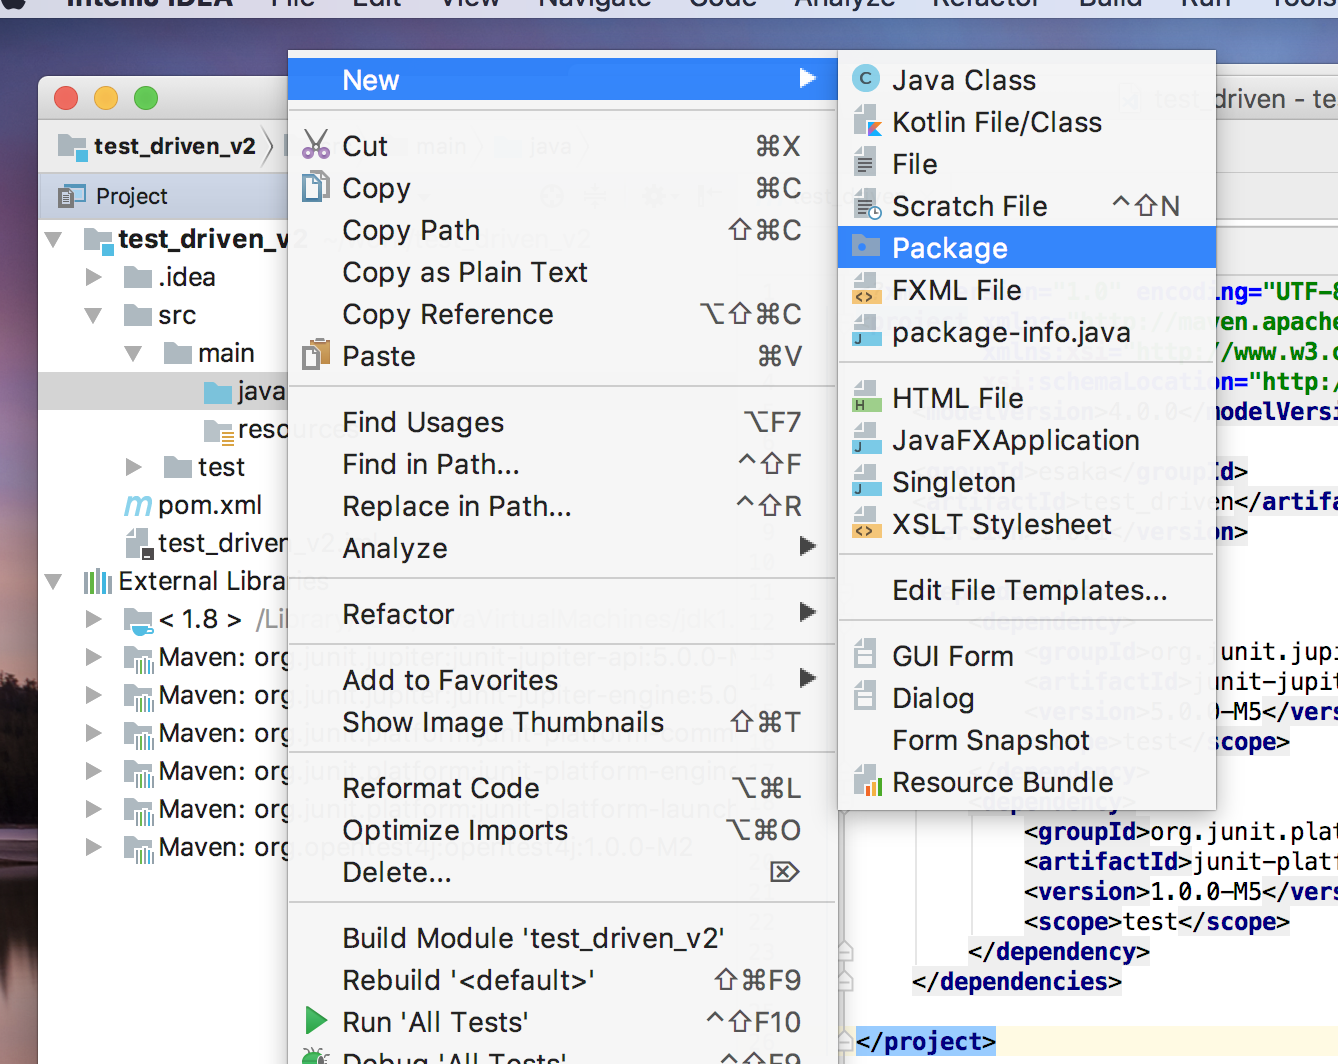Click the </dependencies> closing tag line
Viewport: 1338px width, 1064px height.
click(x=1017, y=981)
